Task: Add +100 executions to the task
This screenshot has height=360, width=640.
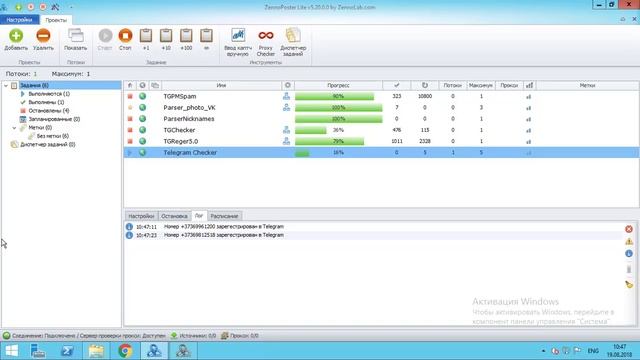Action: tap(186, 40)
